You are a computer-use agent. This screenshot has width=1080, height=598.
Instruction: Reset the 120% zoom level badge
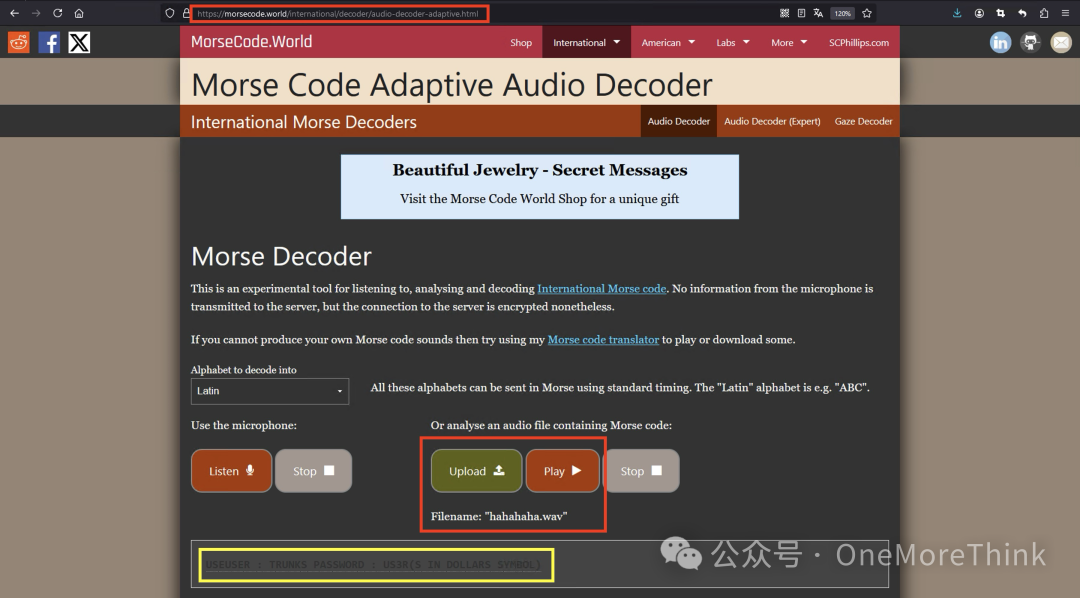click(842, 13)
